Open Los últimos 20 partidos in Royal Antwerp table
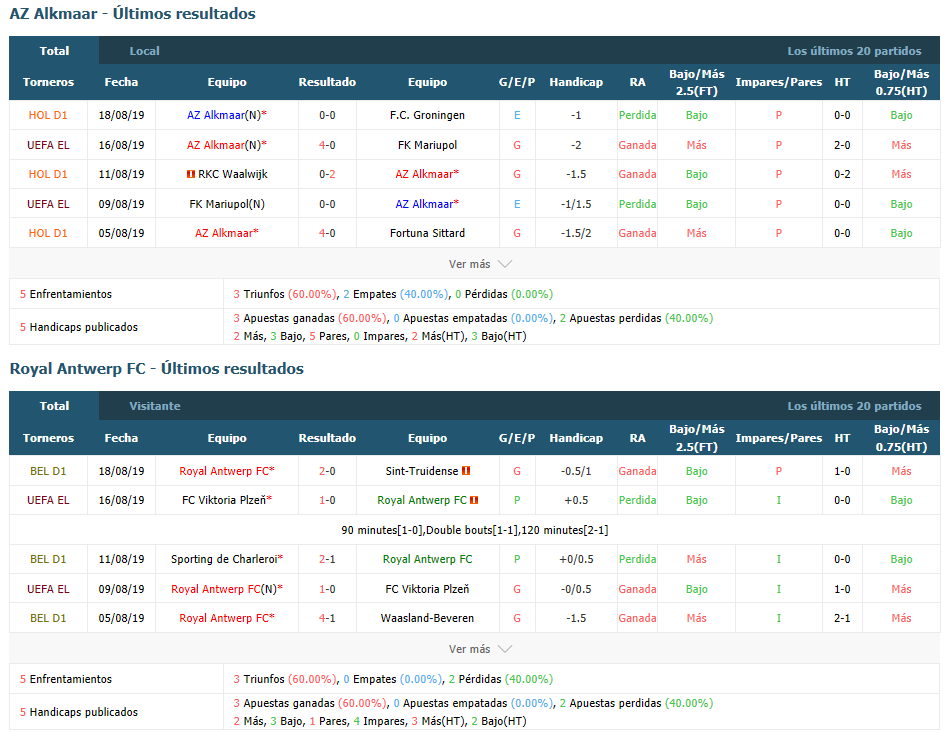Viewport: 950px width, 733px height. (x=854, y=406)
